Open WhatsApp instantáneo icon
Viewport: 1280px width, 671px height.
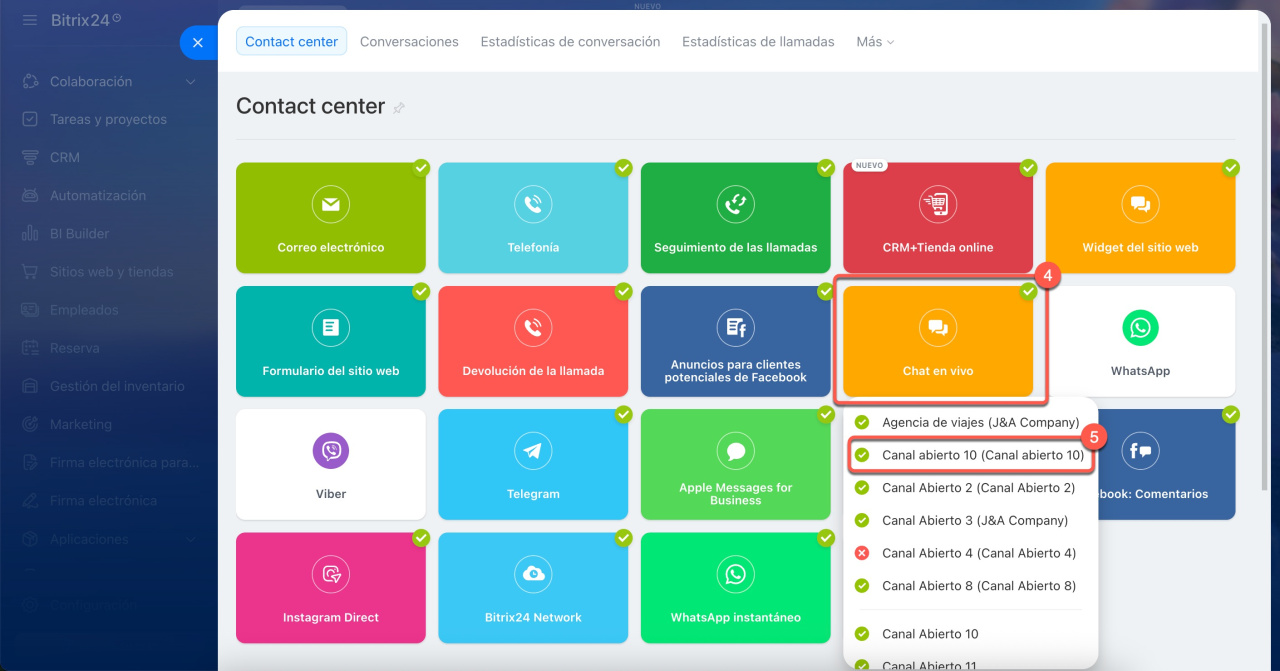coord(736,574)
